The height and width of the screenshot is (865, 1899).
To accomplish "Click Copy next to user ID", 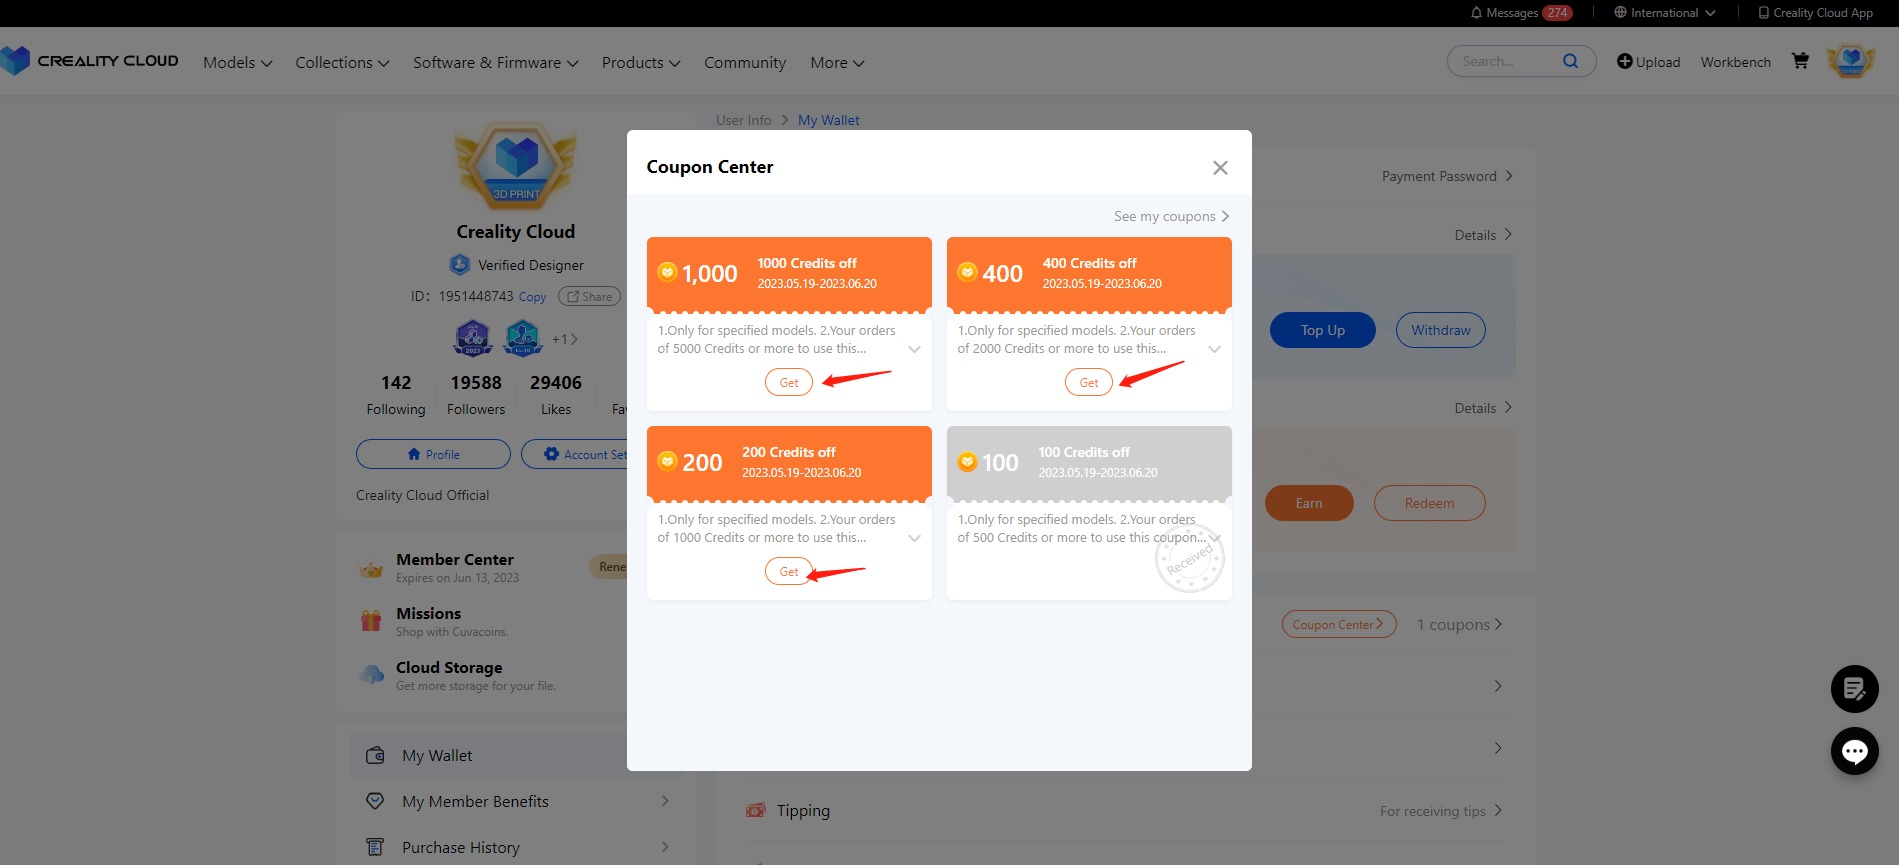I will (532, 297).
